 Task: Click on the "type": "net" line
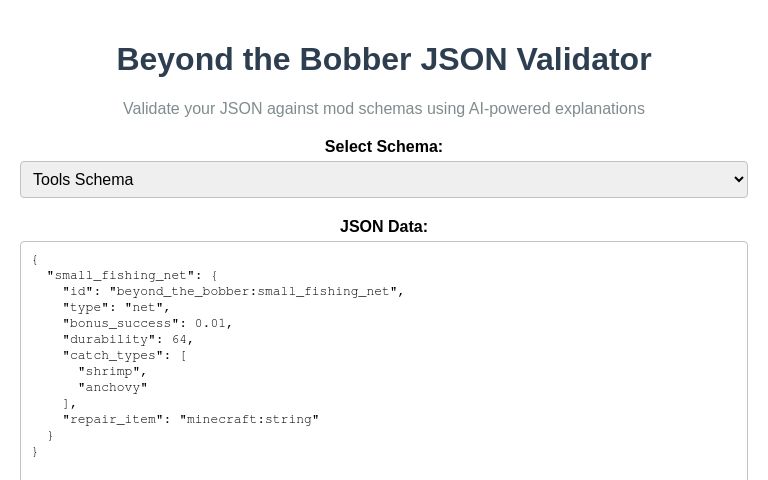pos(116,308)
